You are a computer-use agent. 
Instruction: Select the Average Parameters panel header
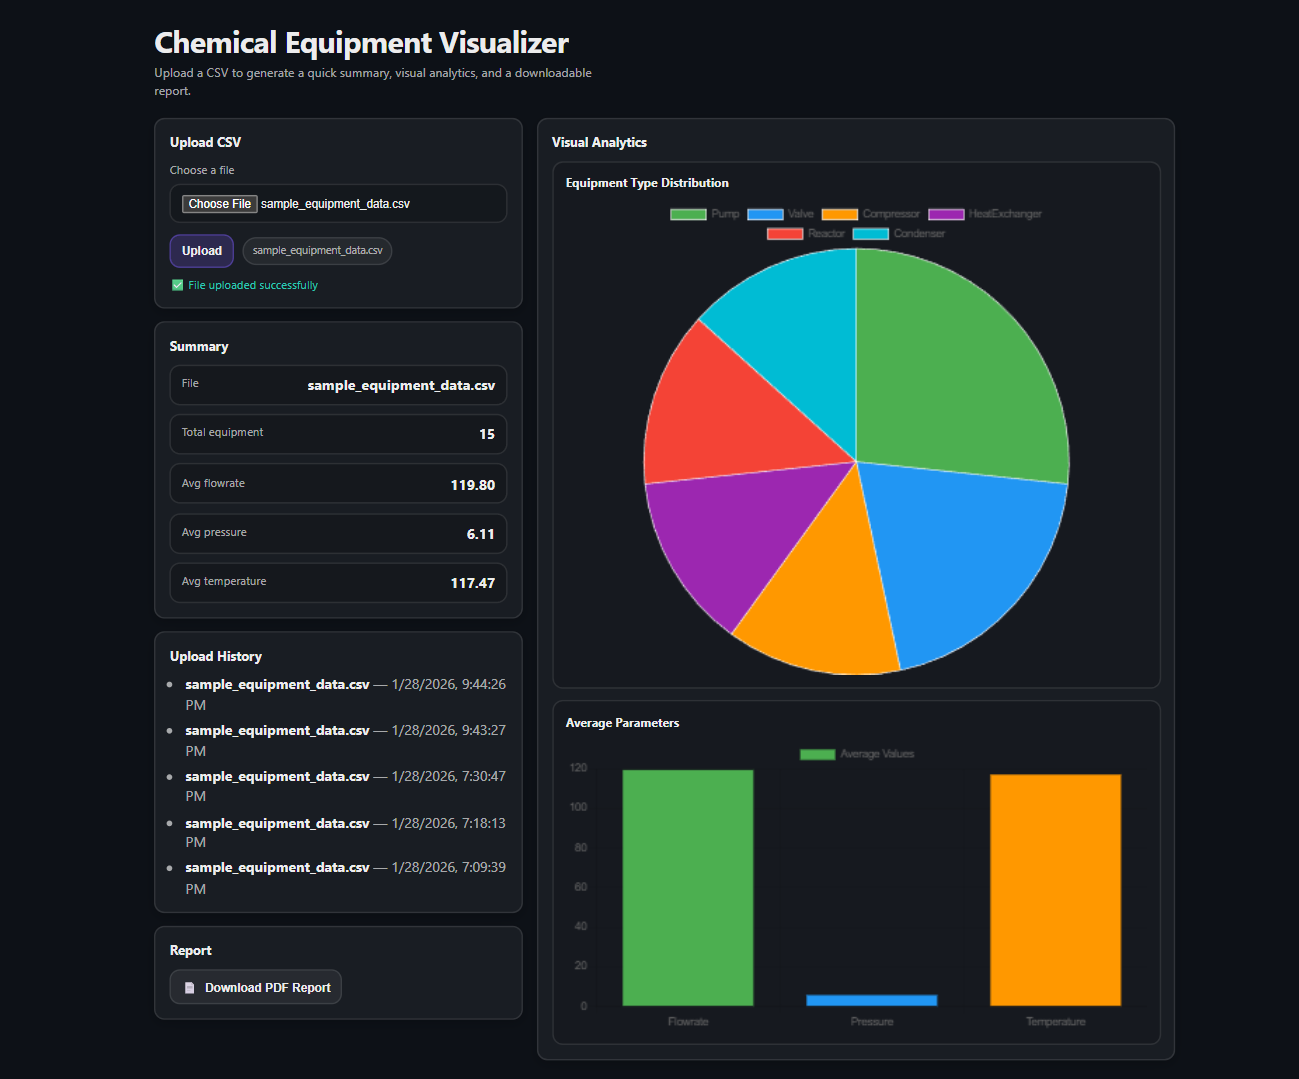pyautogui.click(x=622, y=722)
